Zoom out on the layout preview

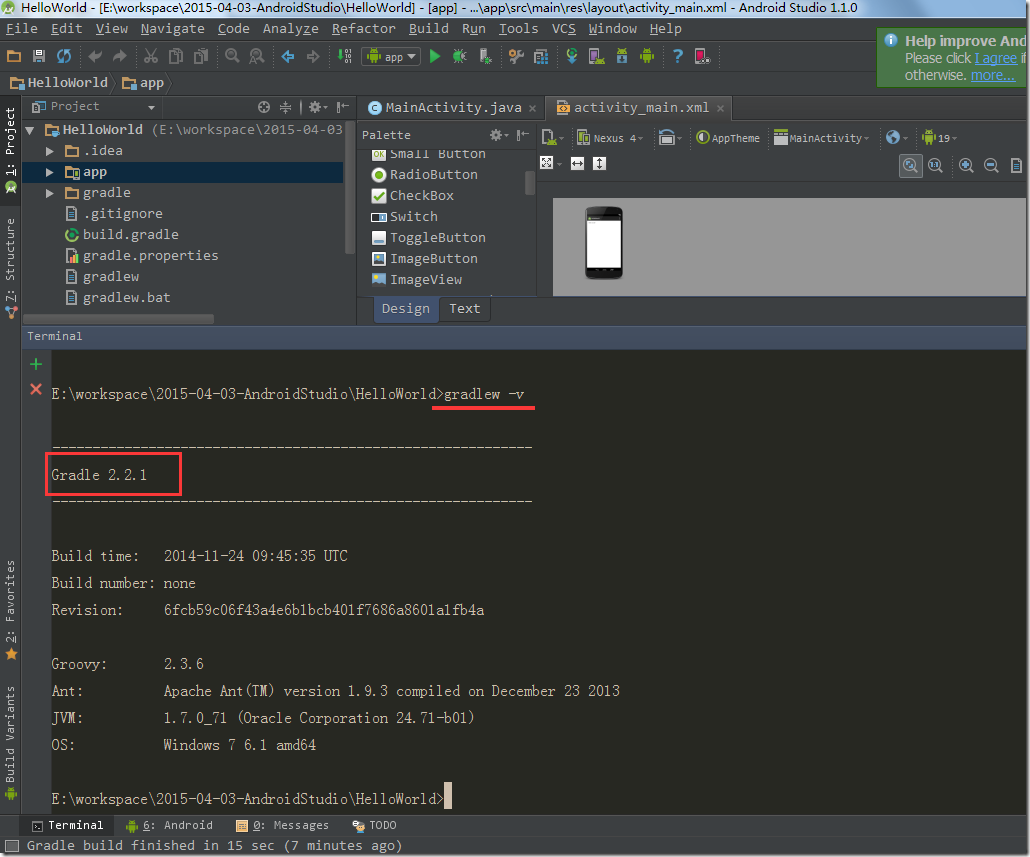point(991,165)
